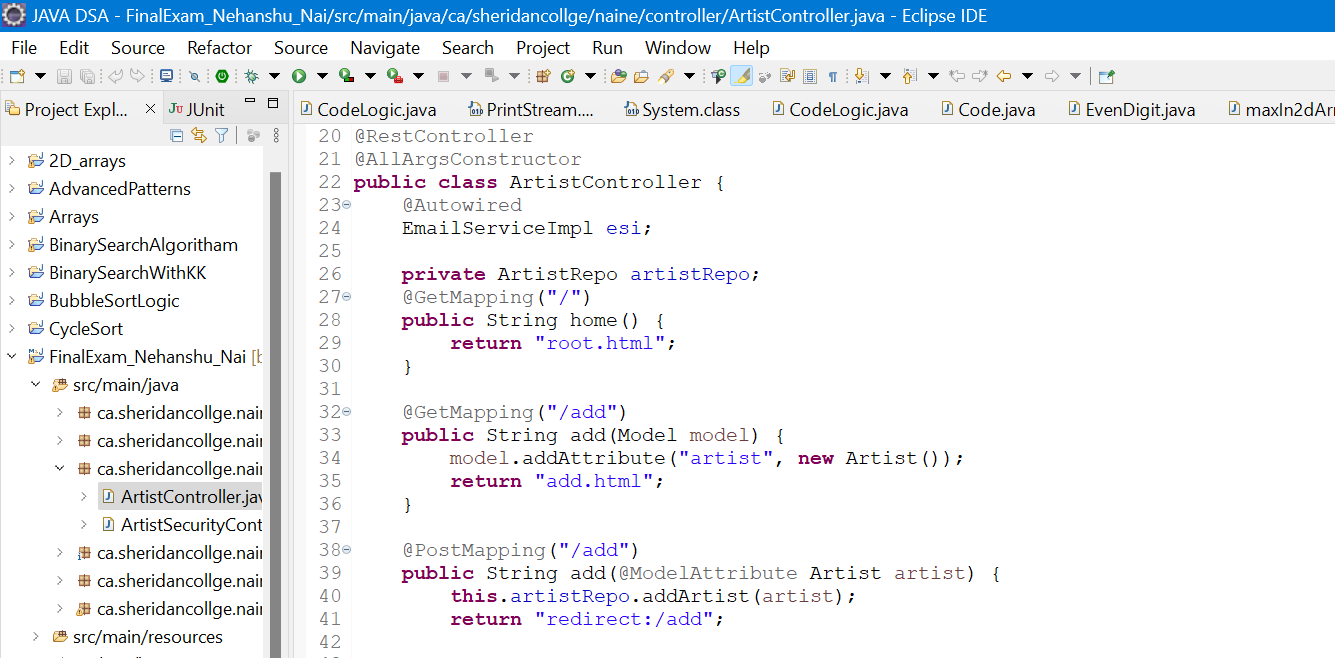The width and height of the screenshot is (1335, 658).
Task: Open the Refactor menu
Action: point(219,48)
